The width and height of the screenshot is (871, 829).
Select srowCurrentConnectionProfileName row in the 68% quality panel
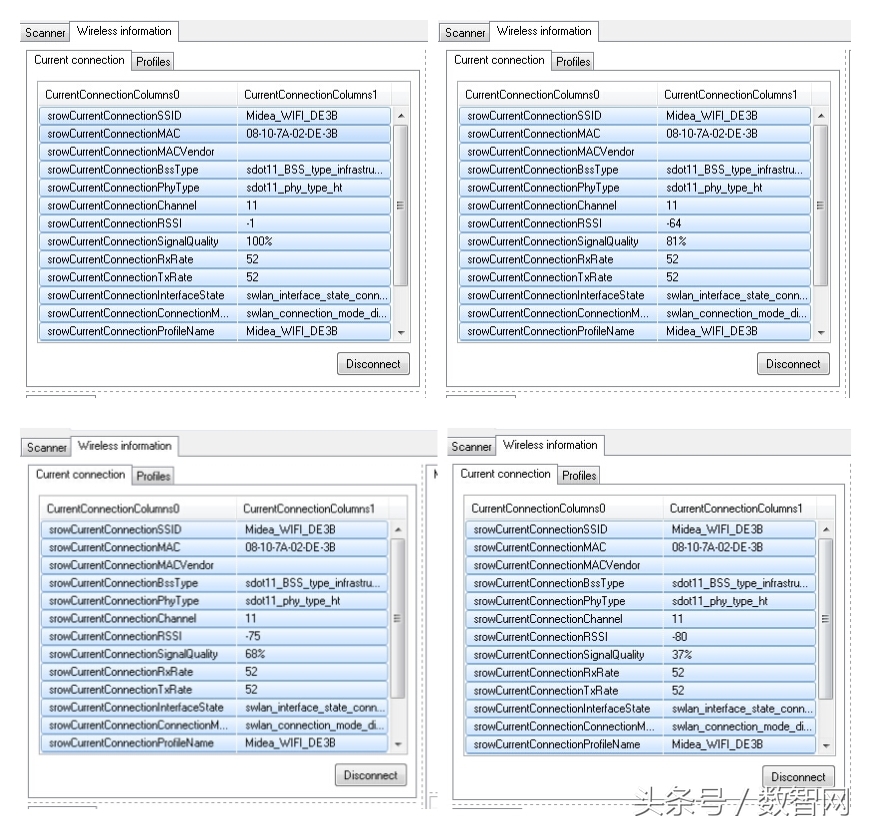coord(214,743)
